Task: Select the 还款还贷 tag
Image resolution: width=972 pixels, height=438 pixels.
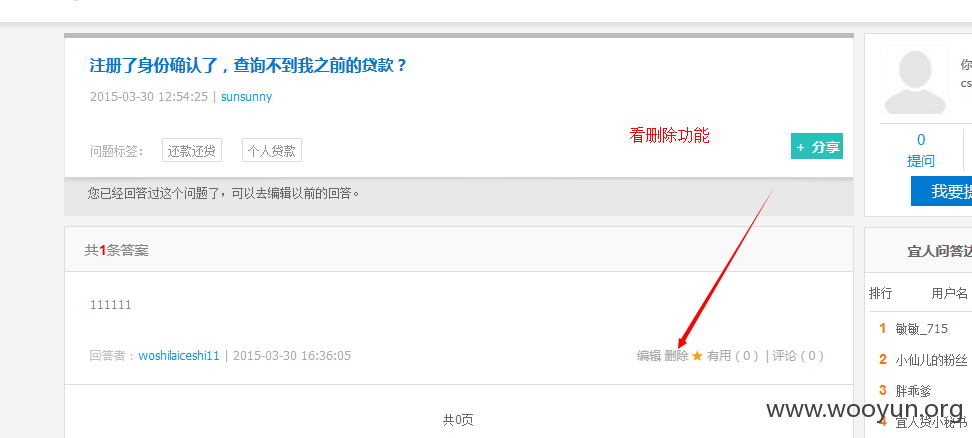Action: tap(192, 151)
